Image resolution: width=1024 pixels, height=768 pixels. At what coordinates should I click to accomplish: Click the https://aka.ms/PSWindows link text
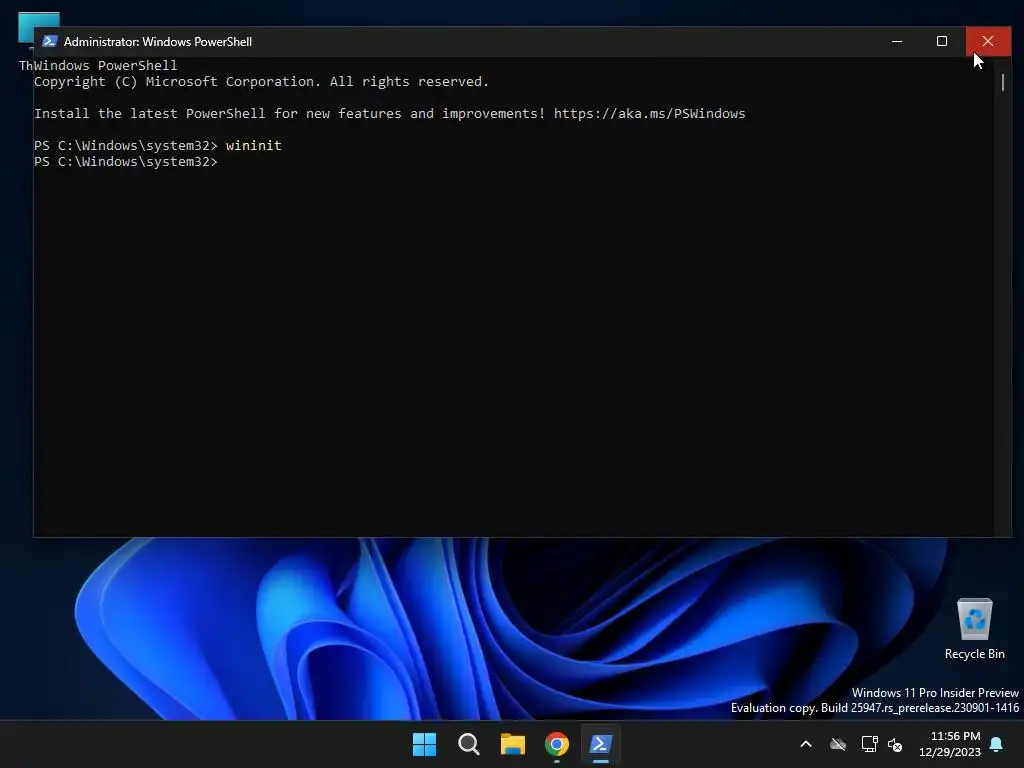[649, 114]
